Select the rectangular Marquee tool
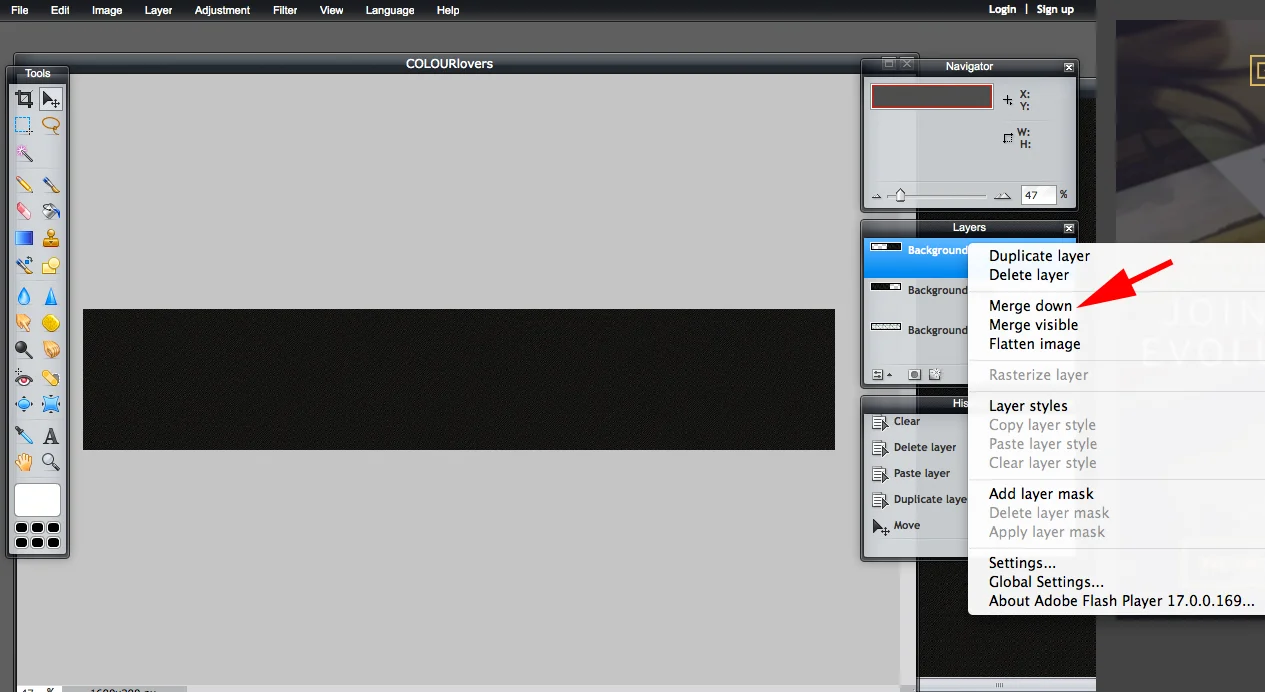This screenshot has width=1265, height=692. (x=24, y=126)
